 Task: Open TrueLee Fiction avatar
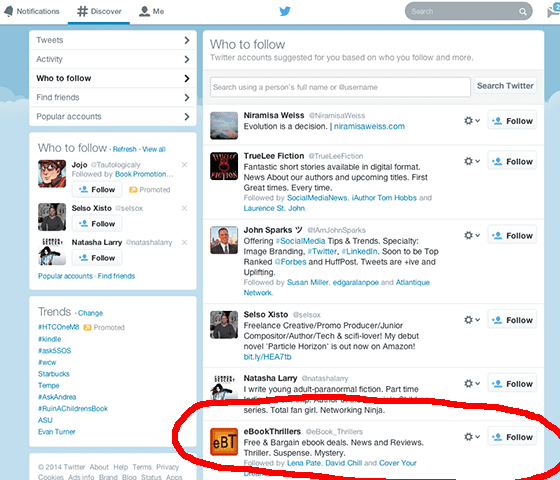tap(224, 166)
